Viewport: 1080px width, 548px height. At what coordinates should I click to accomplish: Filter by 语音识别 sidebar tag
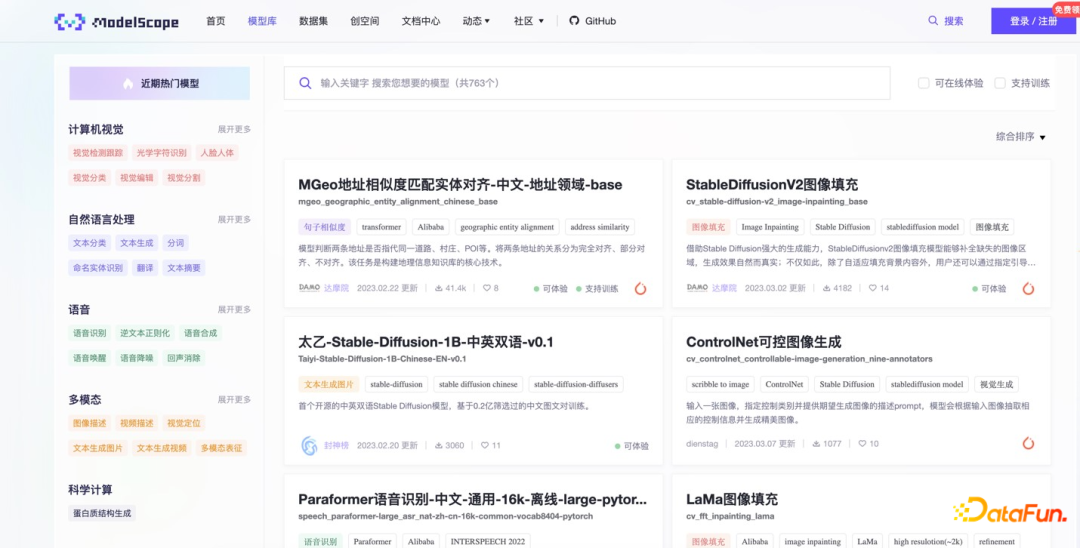point(90,333)
